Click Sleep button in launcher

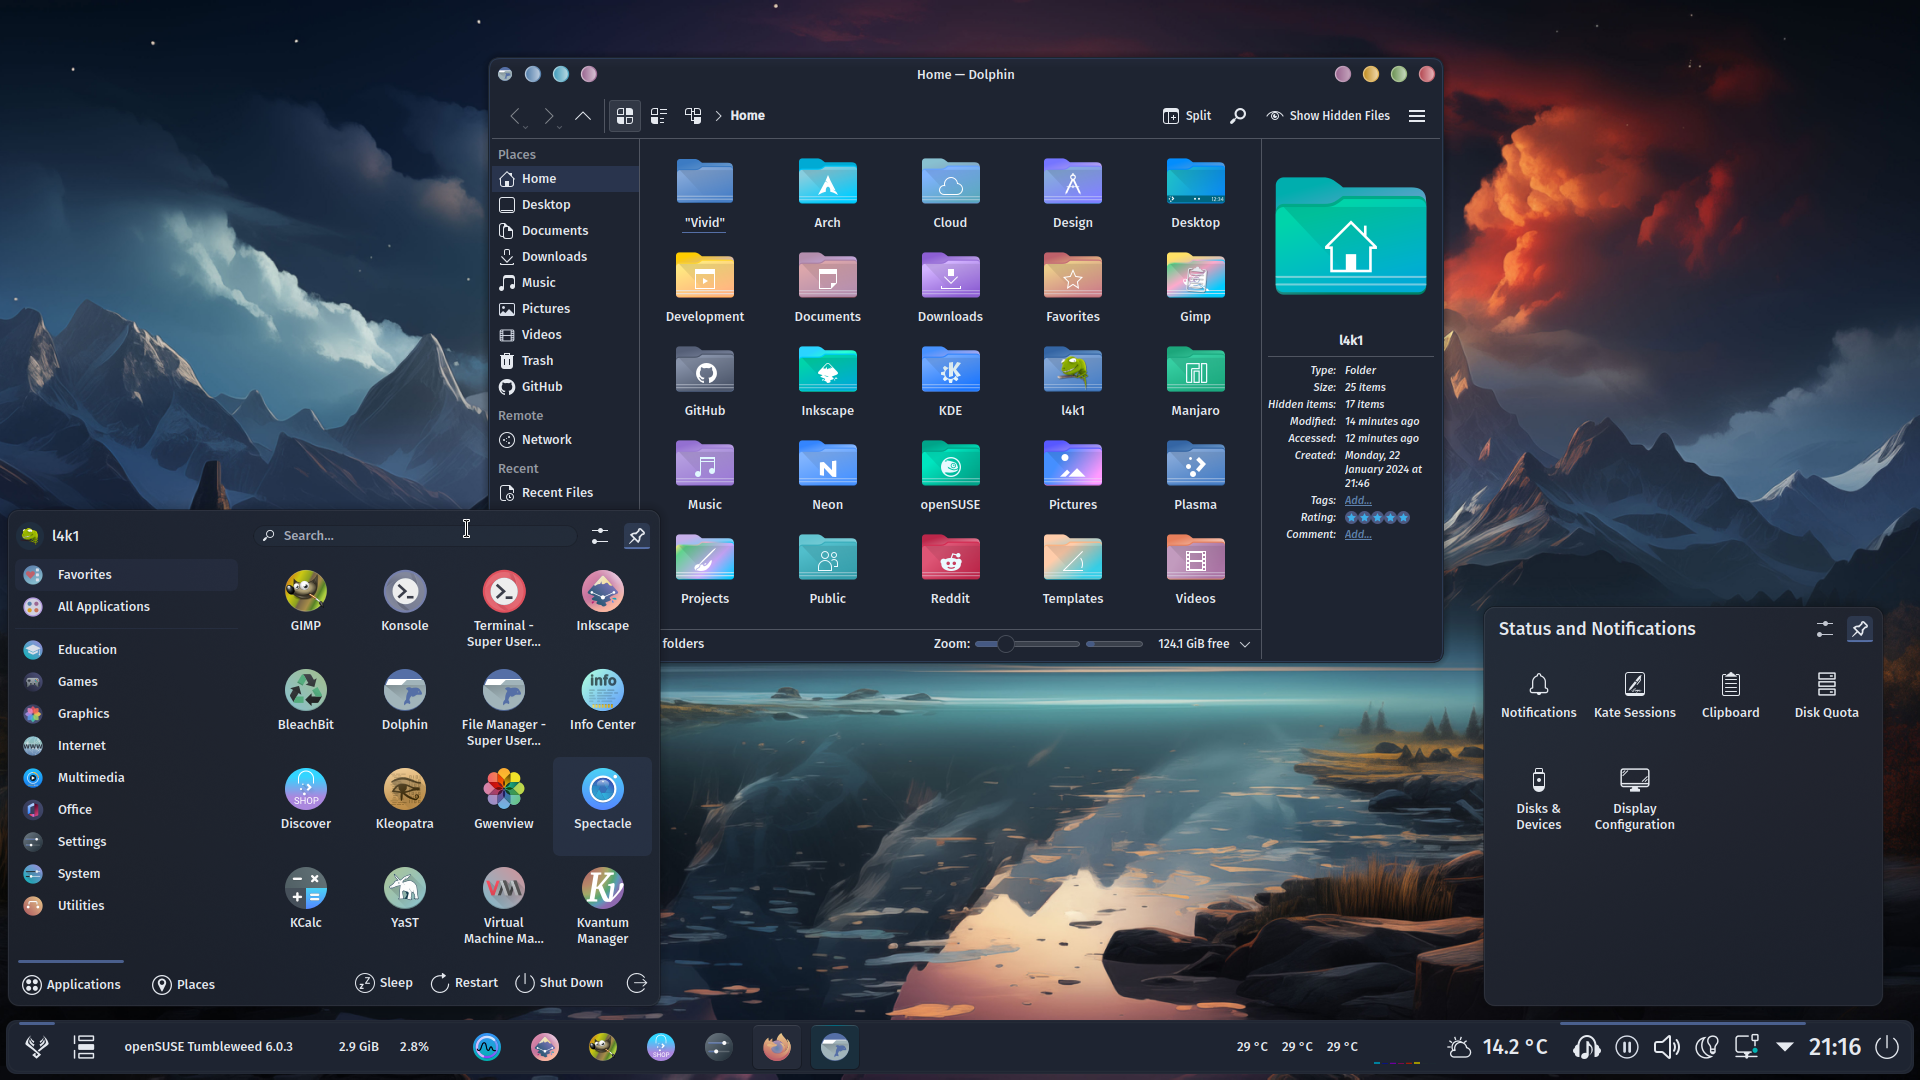(x=384, y=983)
